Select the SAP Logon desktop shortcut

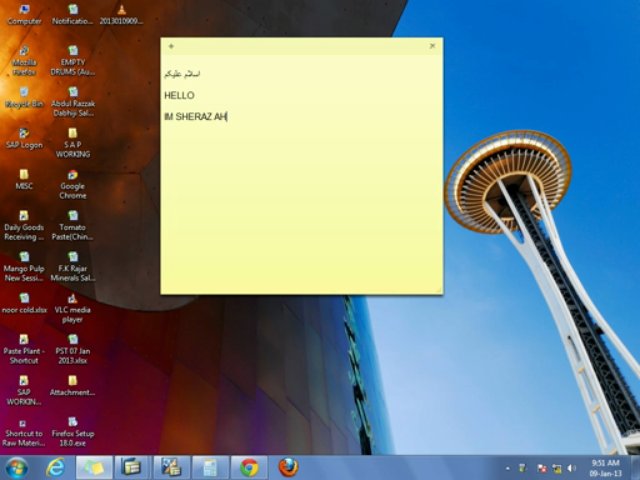(x=24, y=137)
